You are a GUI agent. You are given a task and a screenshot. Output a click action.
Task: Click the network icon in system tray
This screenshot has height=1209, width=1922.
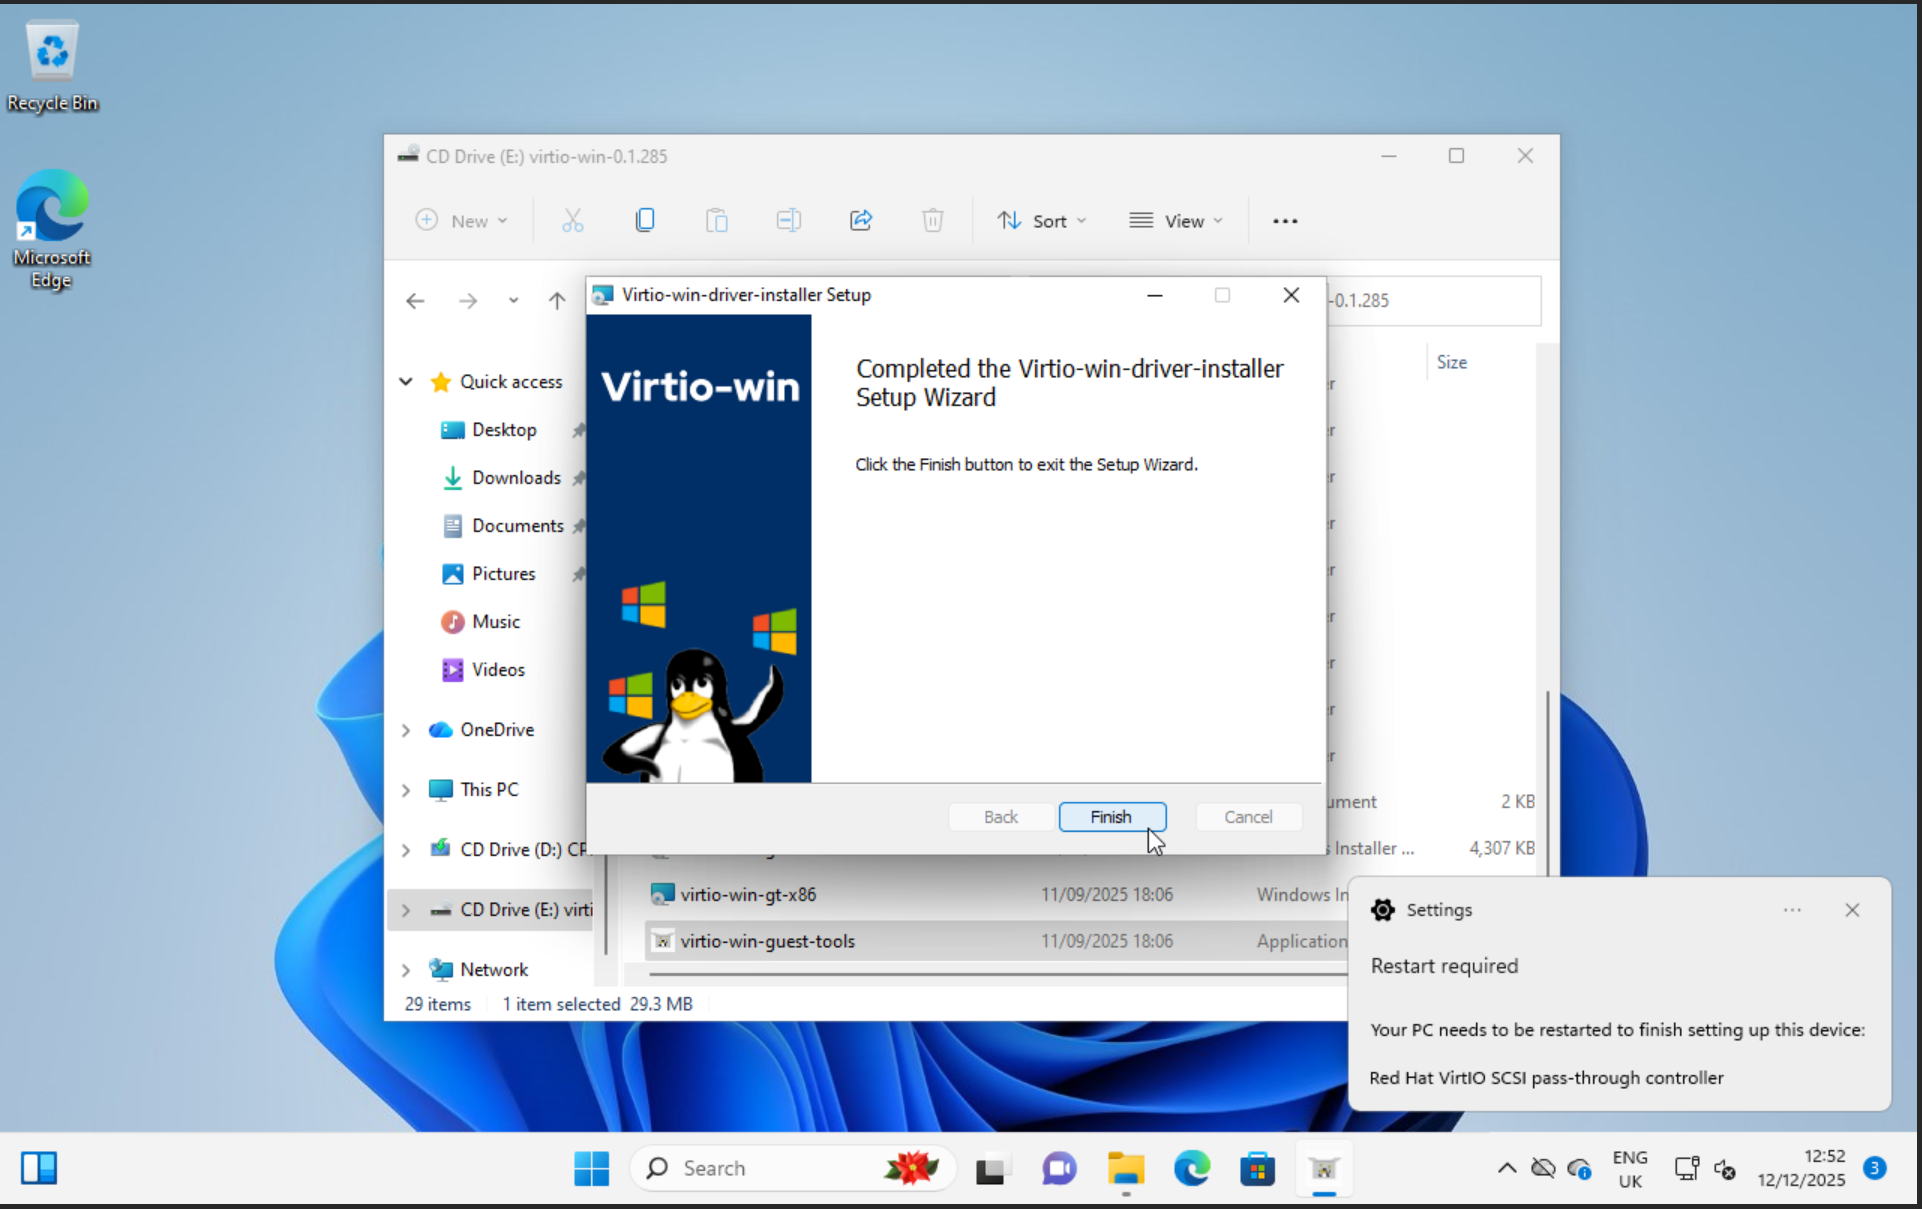(x=1686, y=1168)
